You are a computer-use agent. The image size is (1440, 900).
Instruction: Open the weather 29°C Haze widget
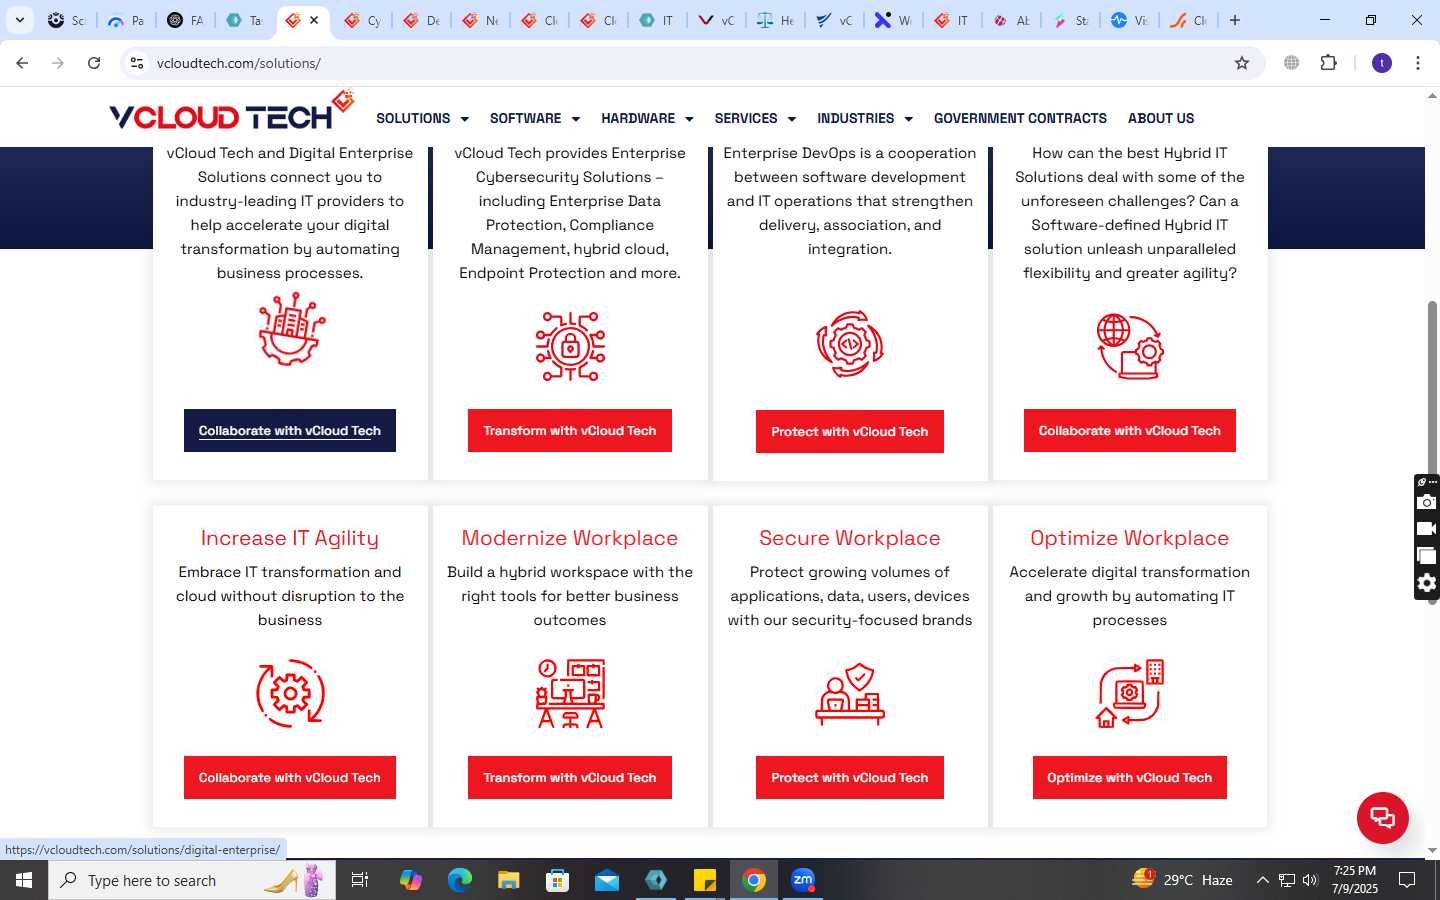coord(1182,880)
